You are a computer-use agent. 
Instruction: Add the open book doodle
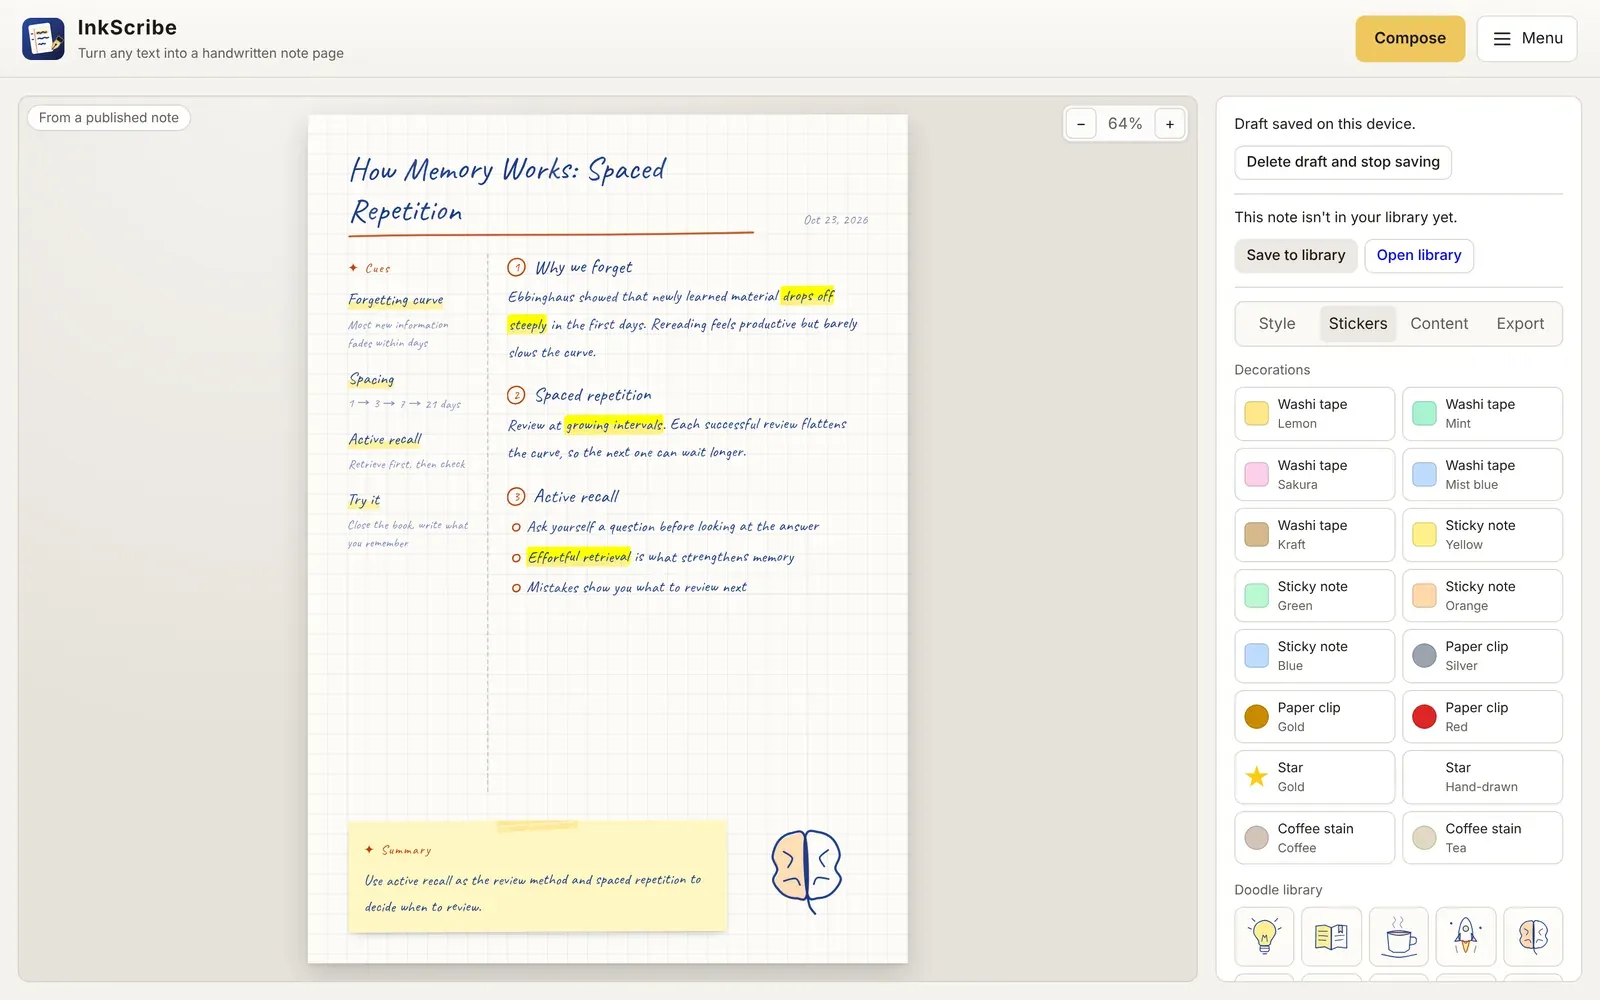pos(1331,936)
